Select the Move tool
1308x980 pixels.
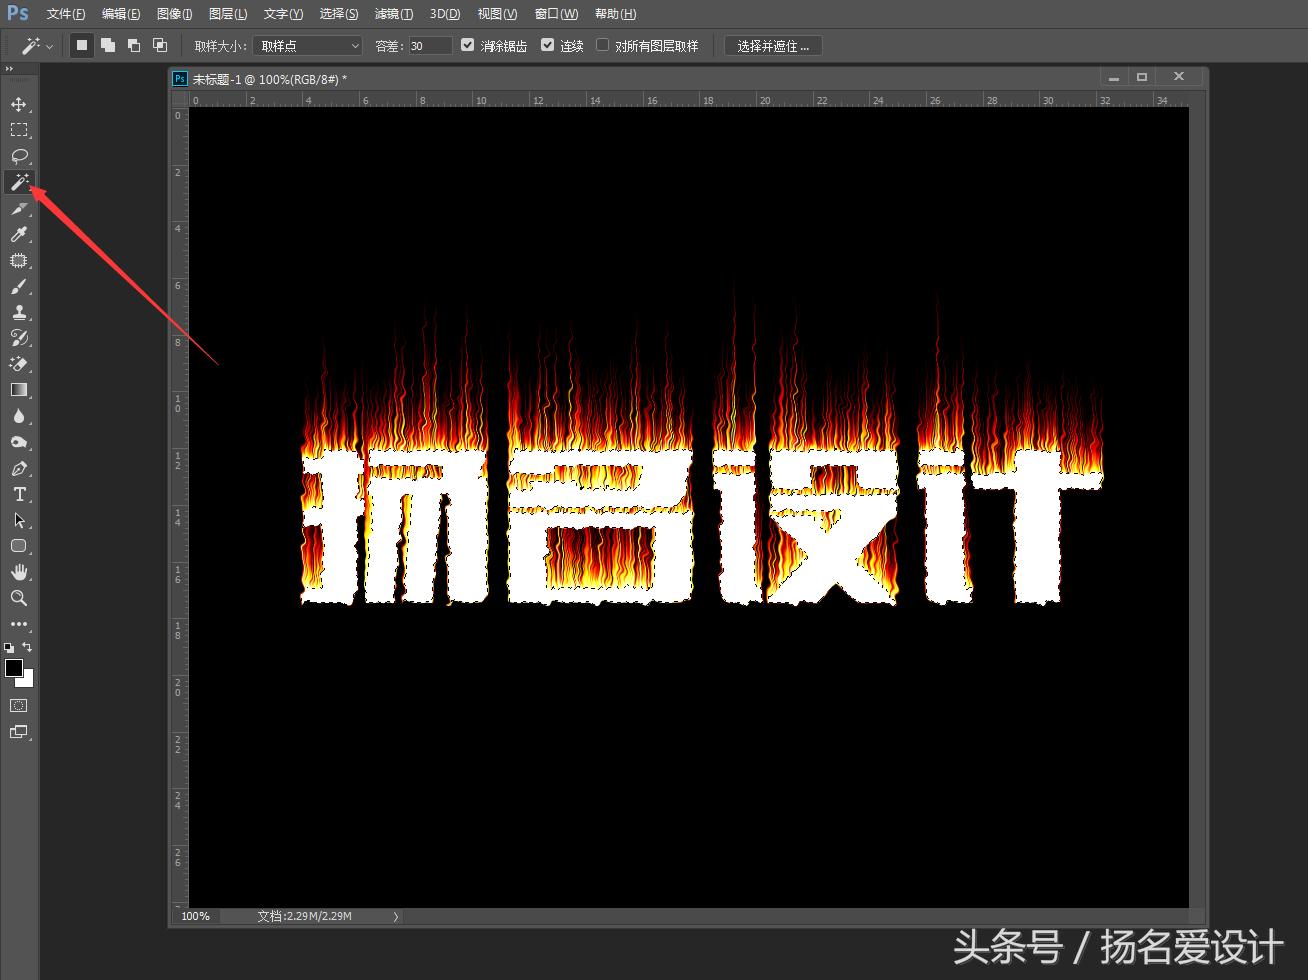click(20, 104)
